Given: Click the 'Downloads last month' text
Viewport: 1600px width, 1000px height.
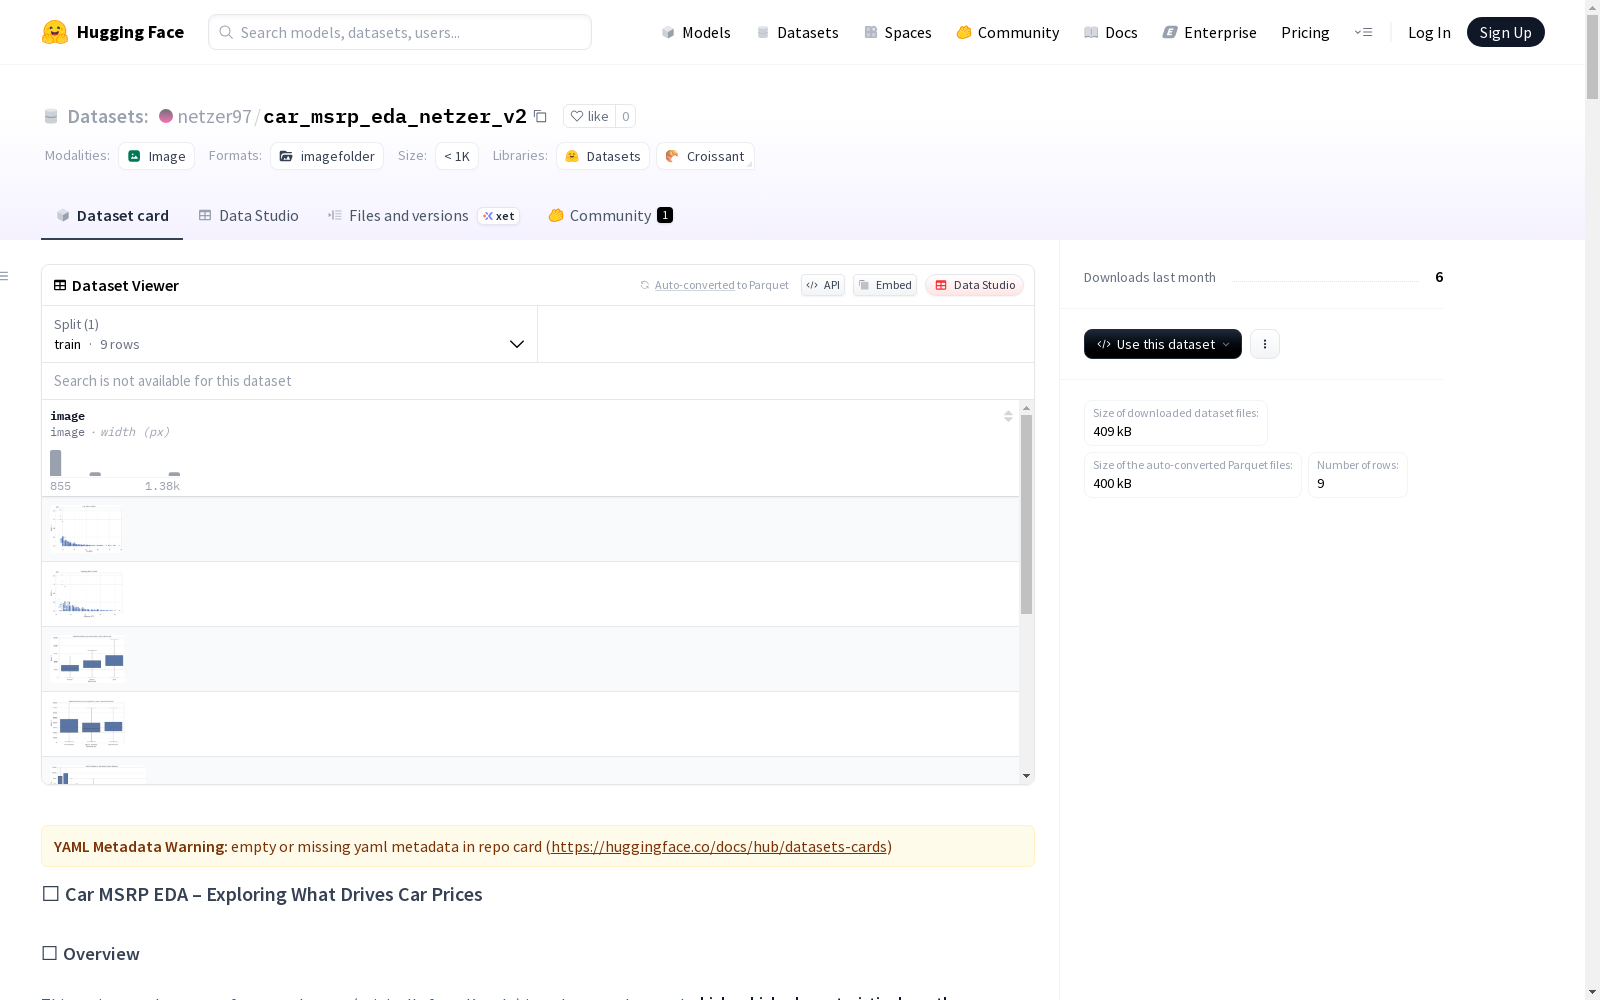Looking at the screenshot, I should pos(1150,277).
